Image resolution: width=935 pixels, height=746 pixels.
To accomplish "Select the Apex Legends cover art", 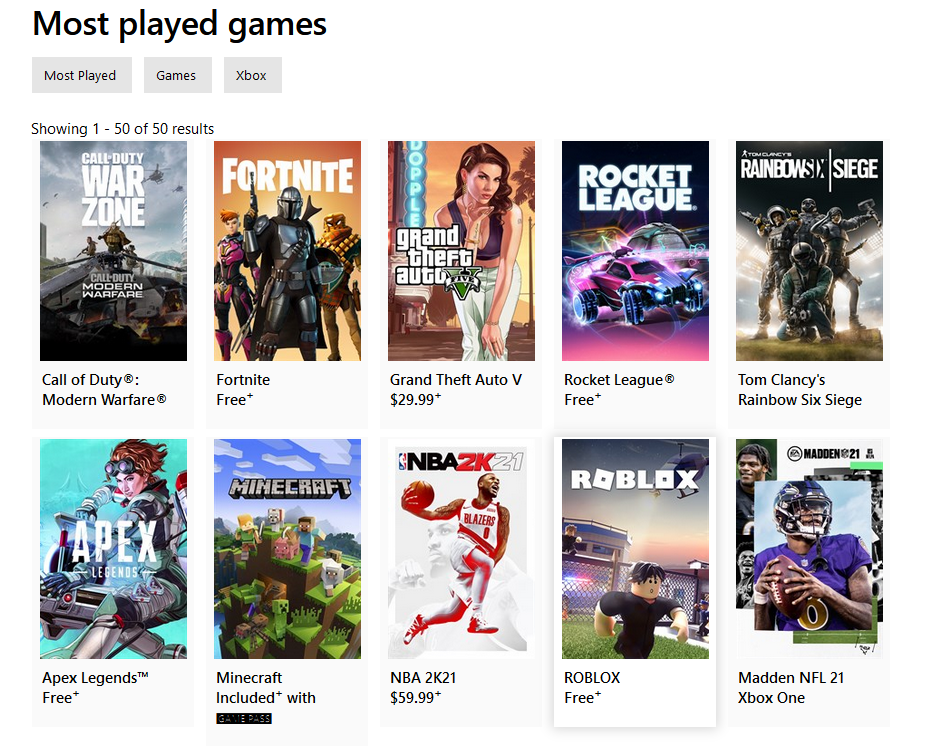I will coord(113,549).
